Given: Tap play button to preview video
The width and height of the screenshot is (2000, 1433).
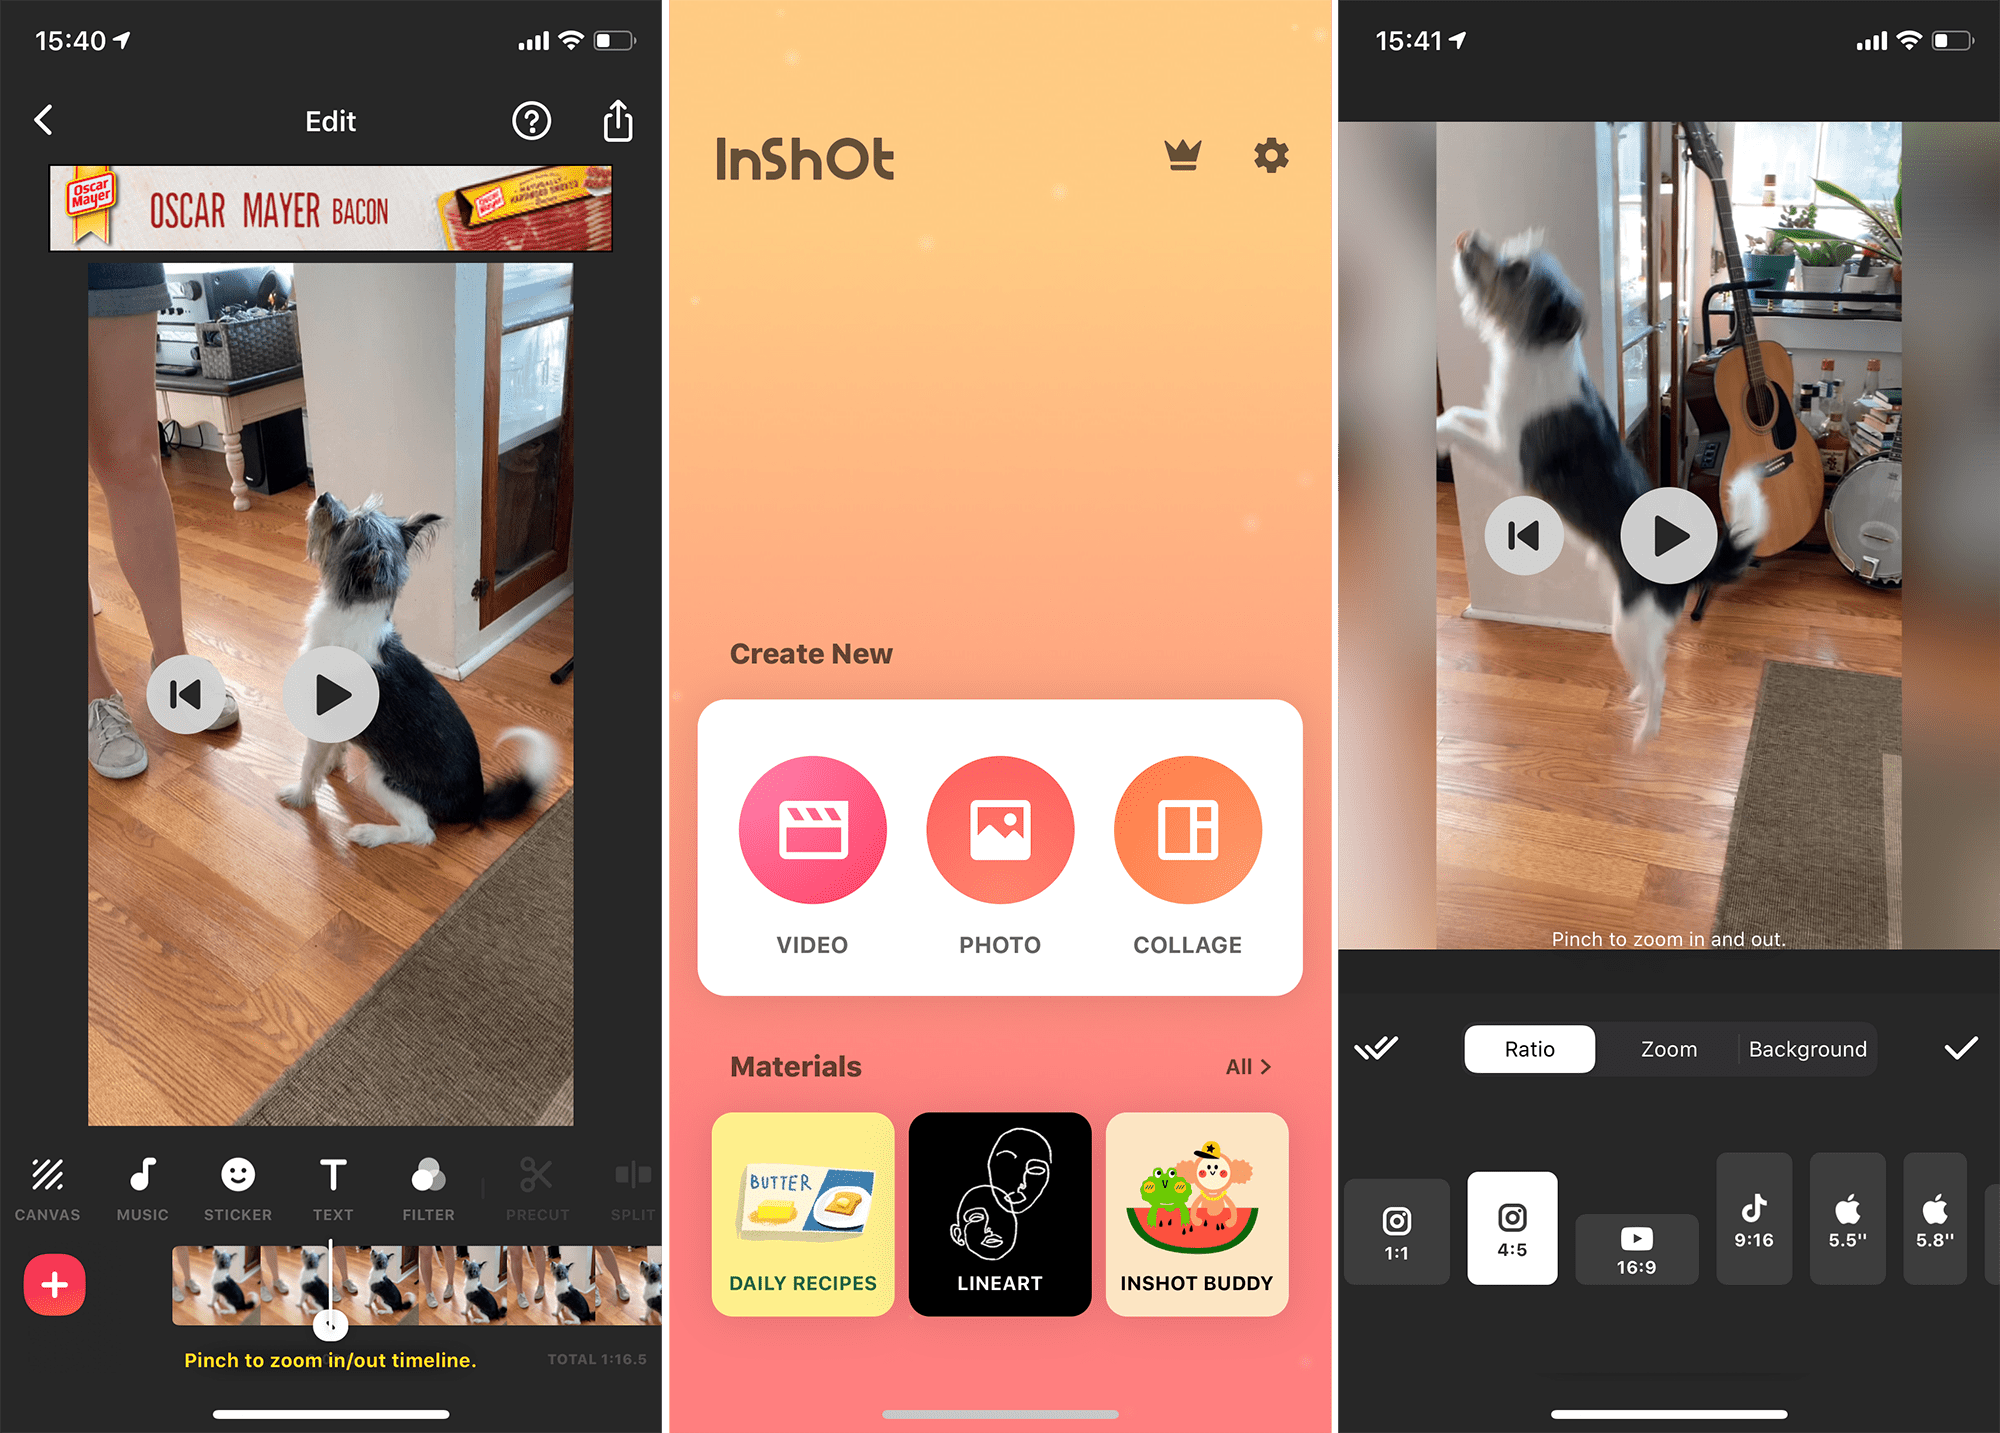Looking at the screenshot, I should point(332,695).
